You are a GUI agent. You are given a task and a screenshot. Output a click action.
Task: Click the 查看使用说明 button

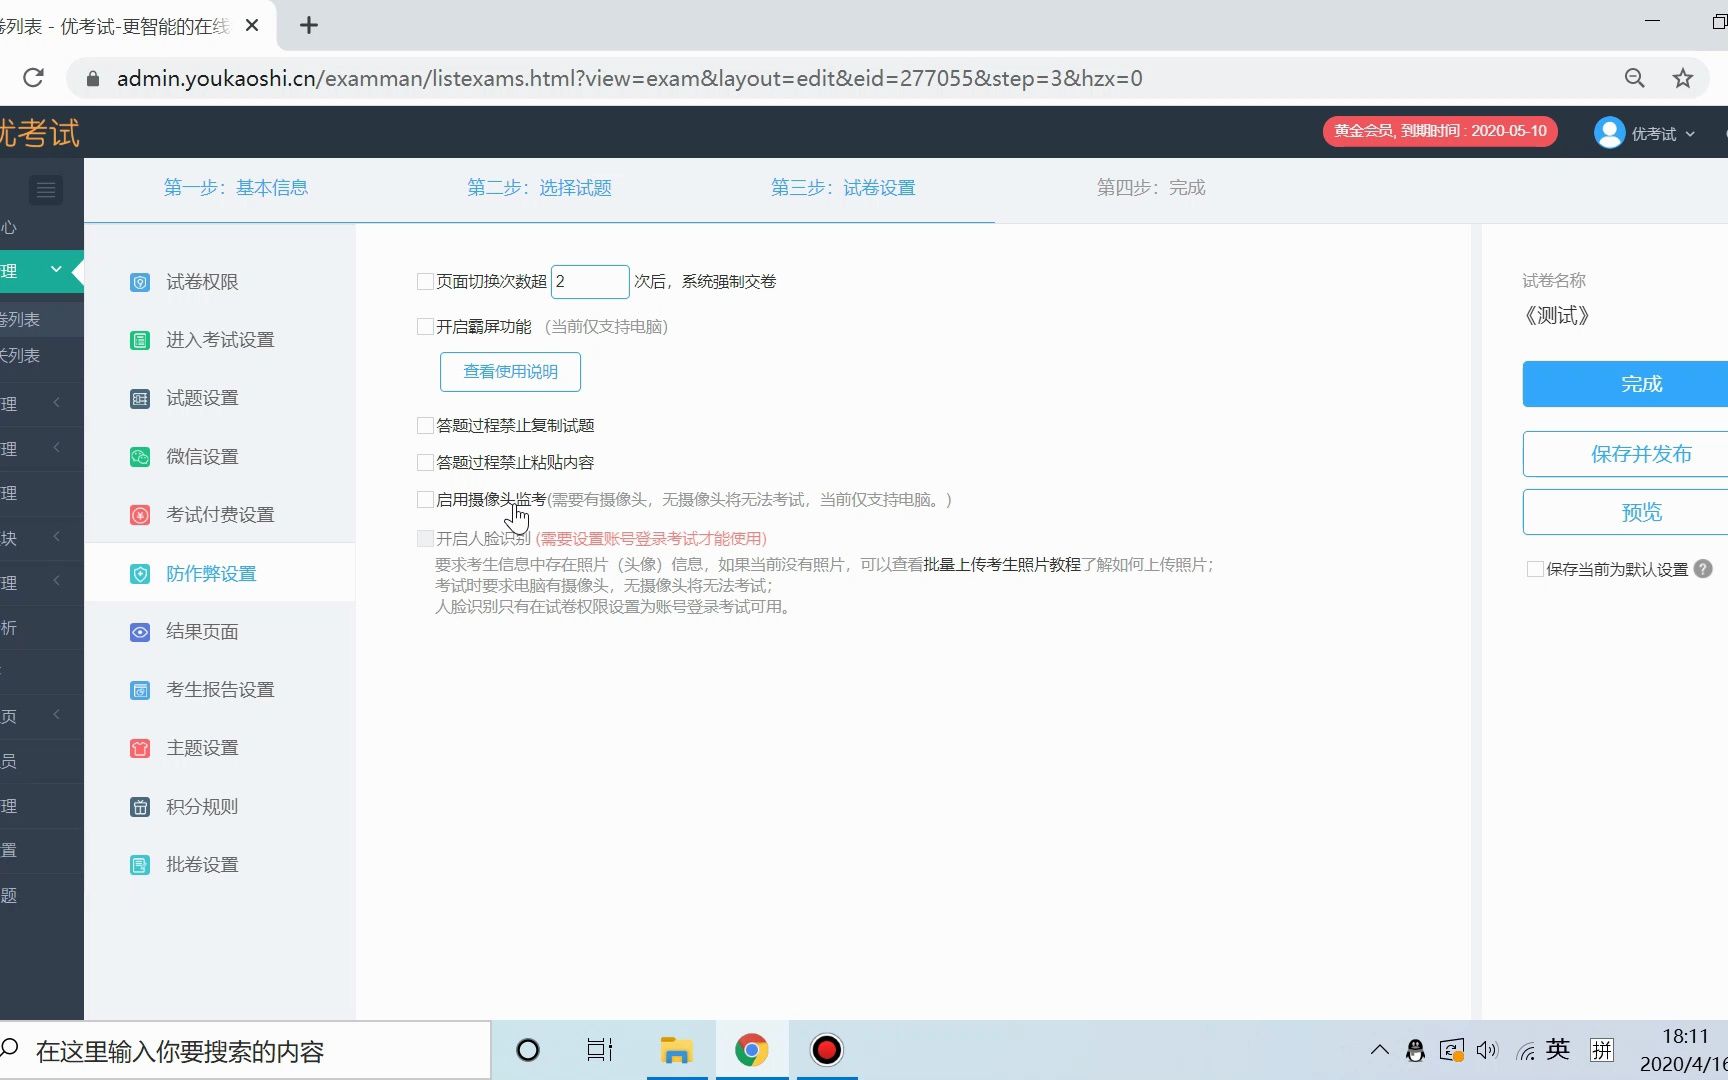point(510,372)
